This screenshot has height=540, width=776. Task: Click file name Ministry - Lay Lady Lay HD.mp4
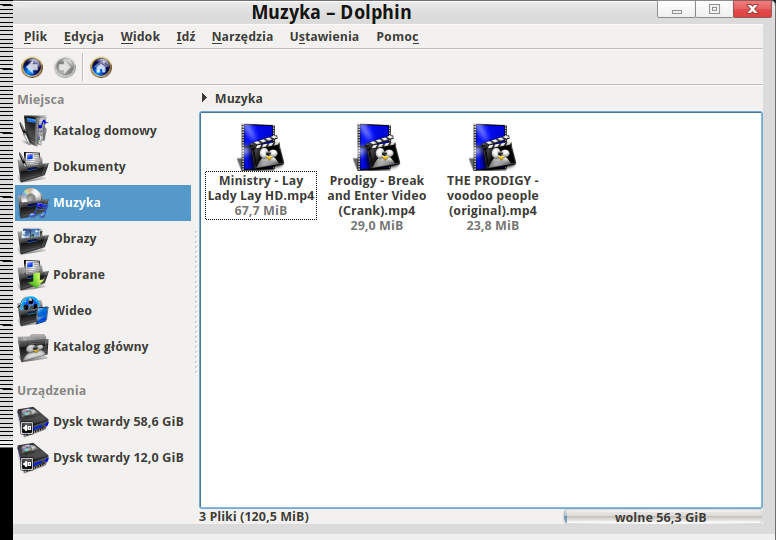[261, 188]
